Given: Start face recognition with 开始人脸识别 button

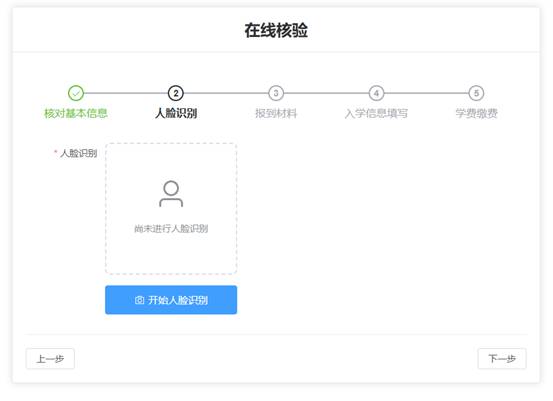Looking at the screenshot, I should 171,300.
